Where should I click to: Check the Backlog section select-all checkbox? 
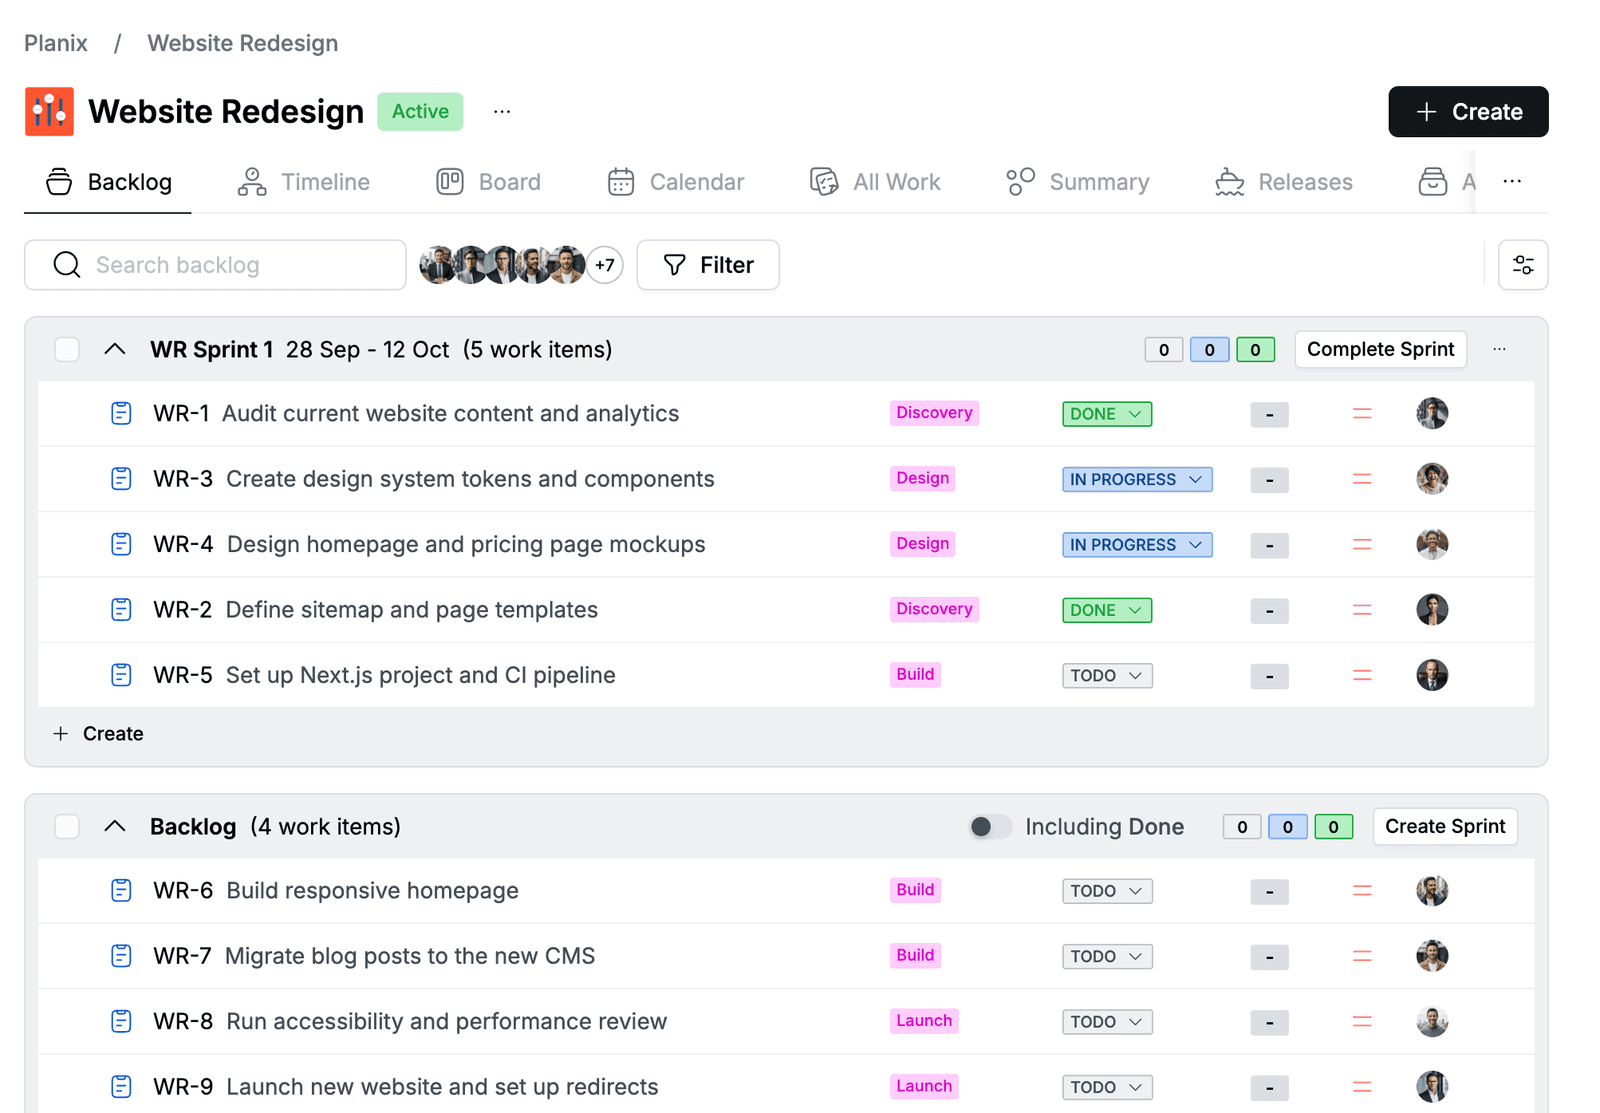click(x=67, y=826)
